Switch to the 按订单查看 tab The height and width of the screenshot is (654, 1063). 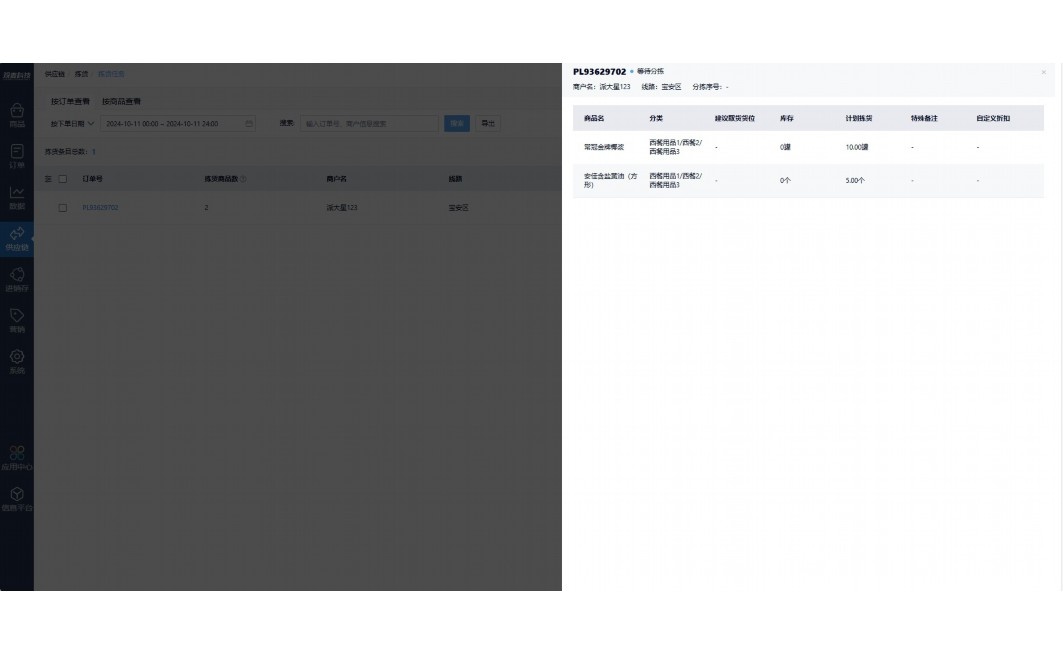[x=70, y=102]
